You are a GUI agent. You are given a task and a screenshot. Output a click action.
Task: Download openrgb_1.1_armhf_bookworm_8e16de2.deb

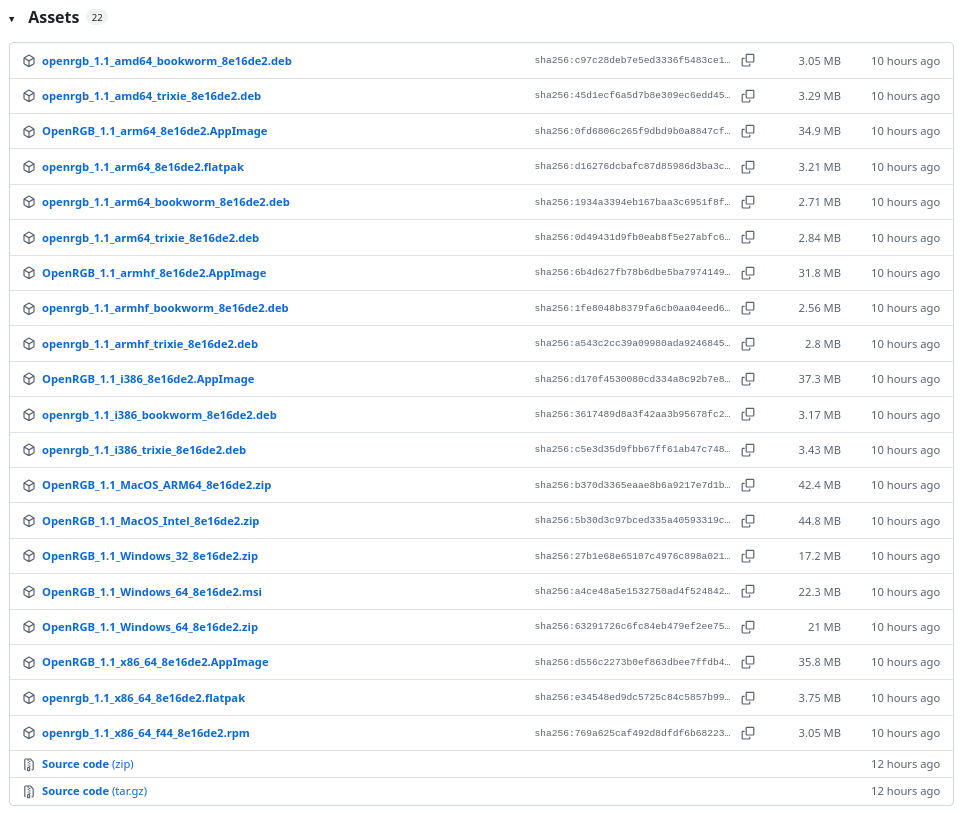(165, 308)
